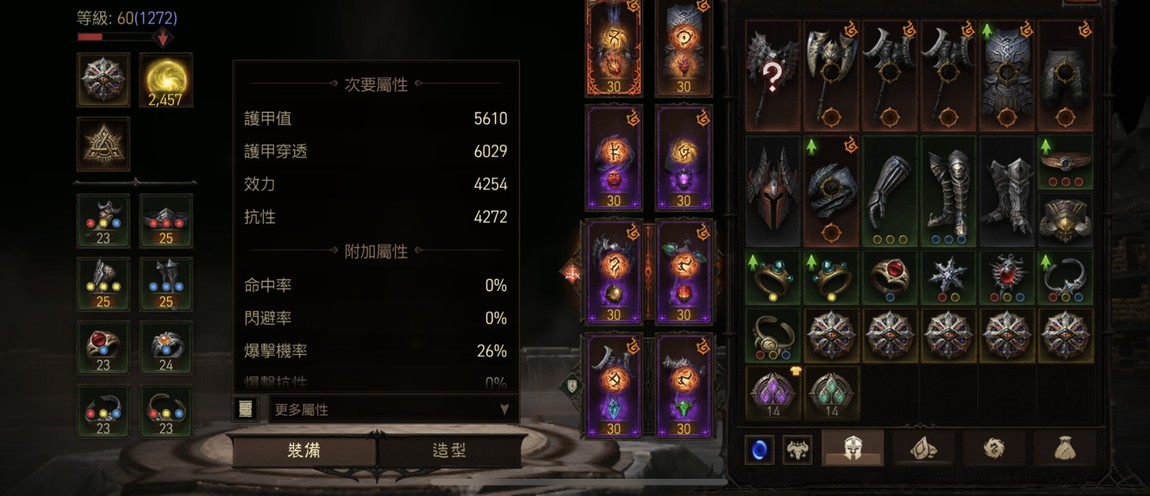Open the equipped ring slot ranked 24
Viewport: 1150px width, 496px height.
point(166,348)
